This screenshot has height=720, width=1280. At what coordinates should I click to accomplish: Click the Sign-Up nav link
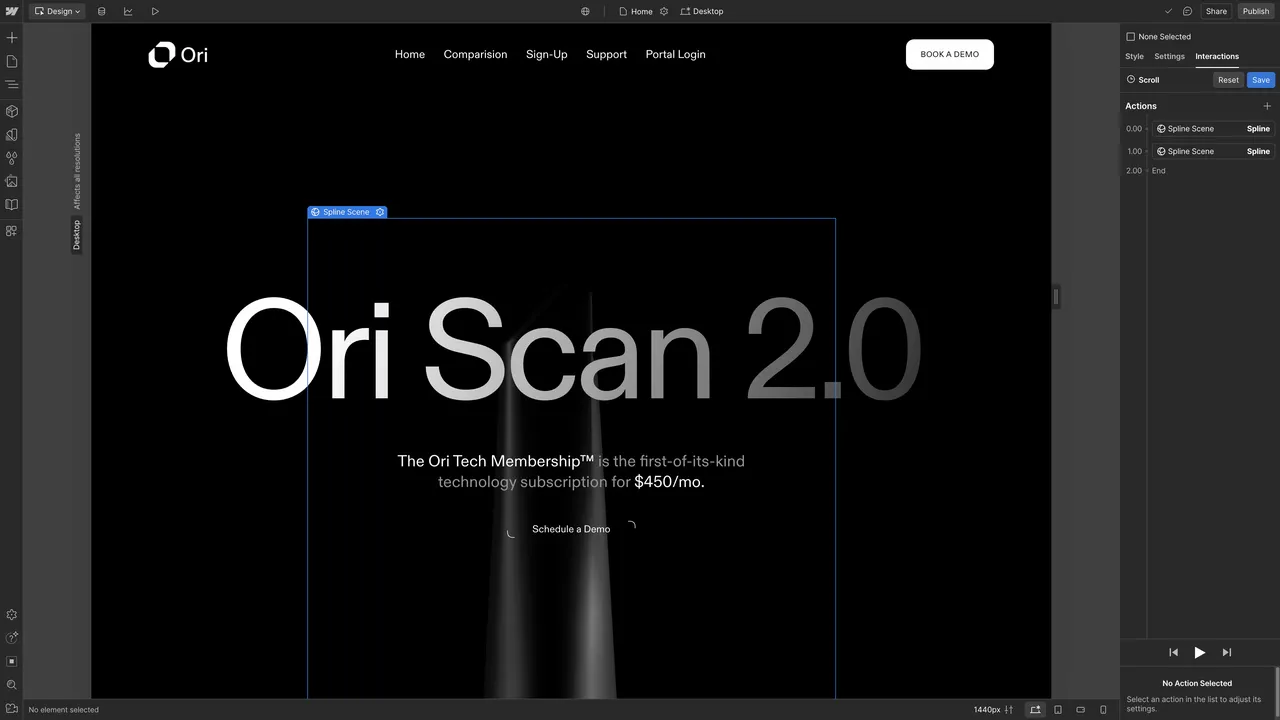point(547,54)
